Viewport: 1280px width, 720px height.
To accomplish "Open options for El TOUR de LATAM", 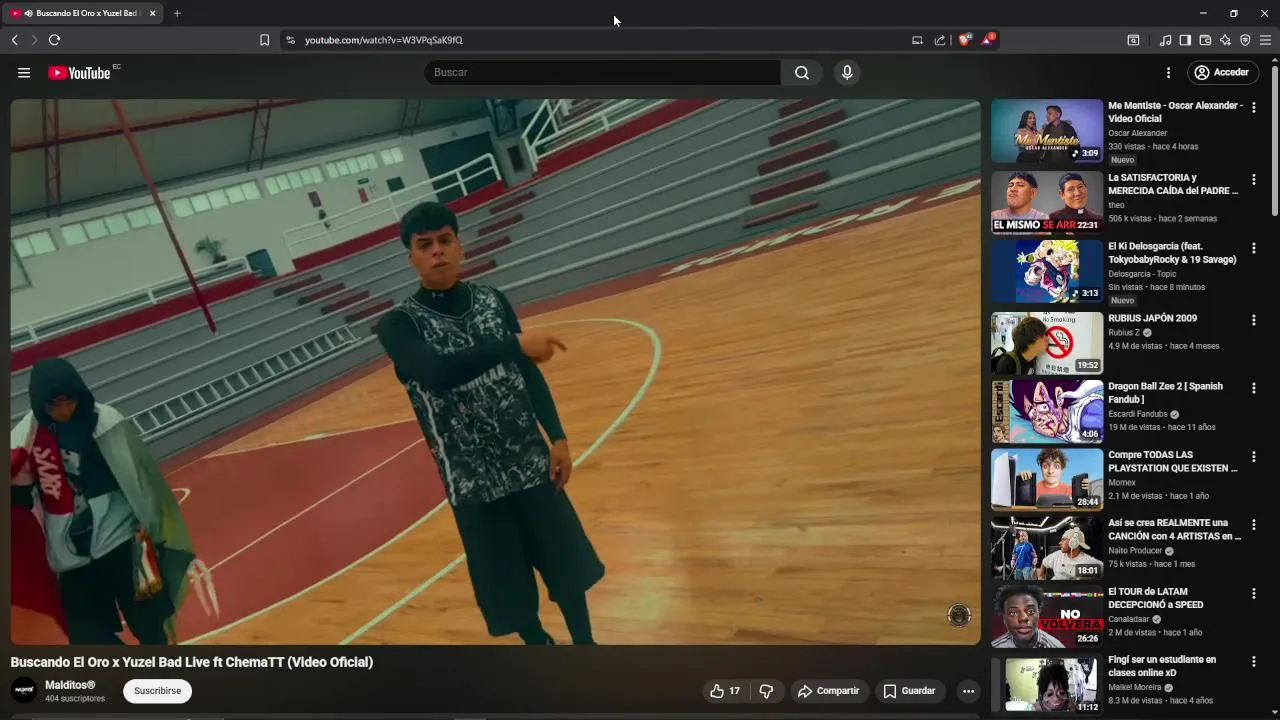I will tap(1253, 593).
